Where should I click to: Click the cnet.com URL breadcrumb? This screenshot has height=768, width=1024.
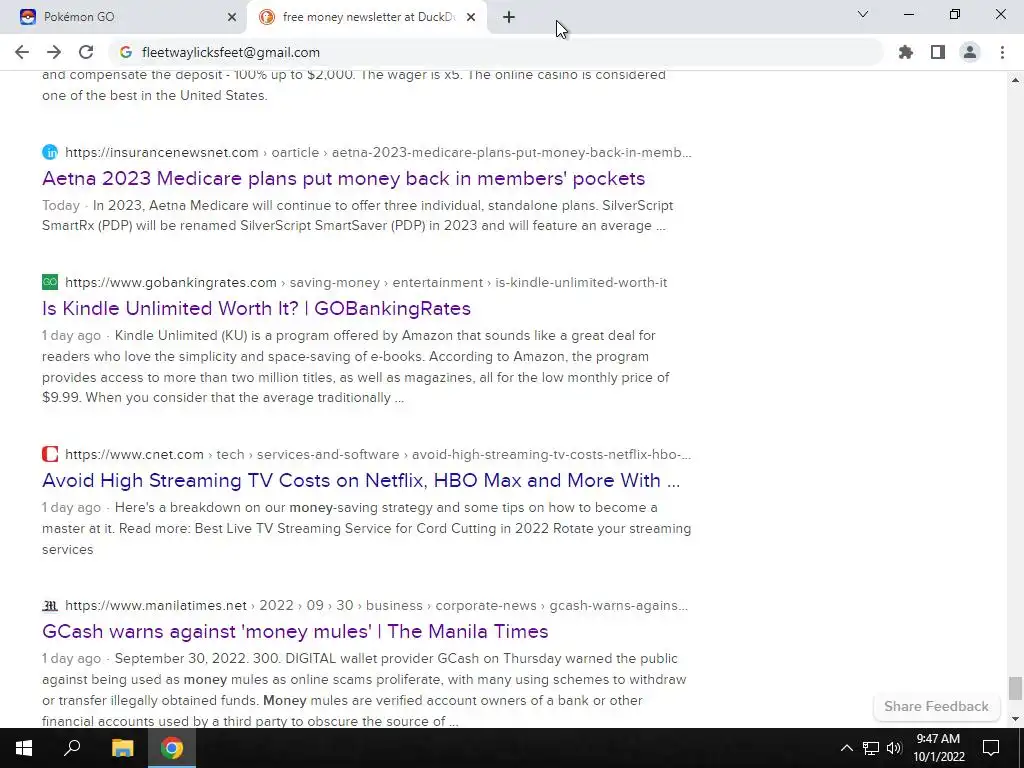pos(378,454)
